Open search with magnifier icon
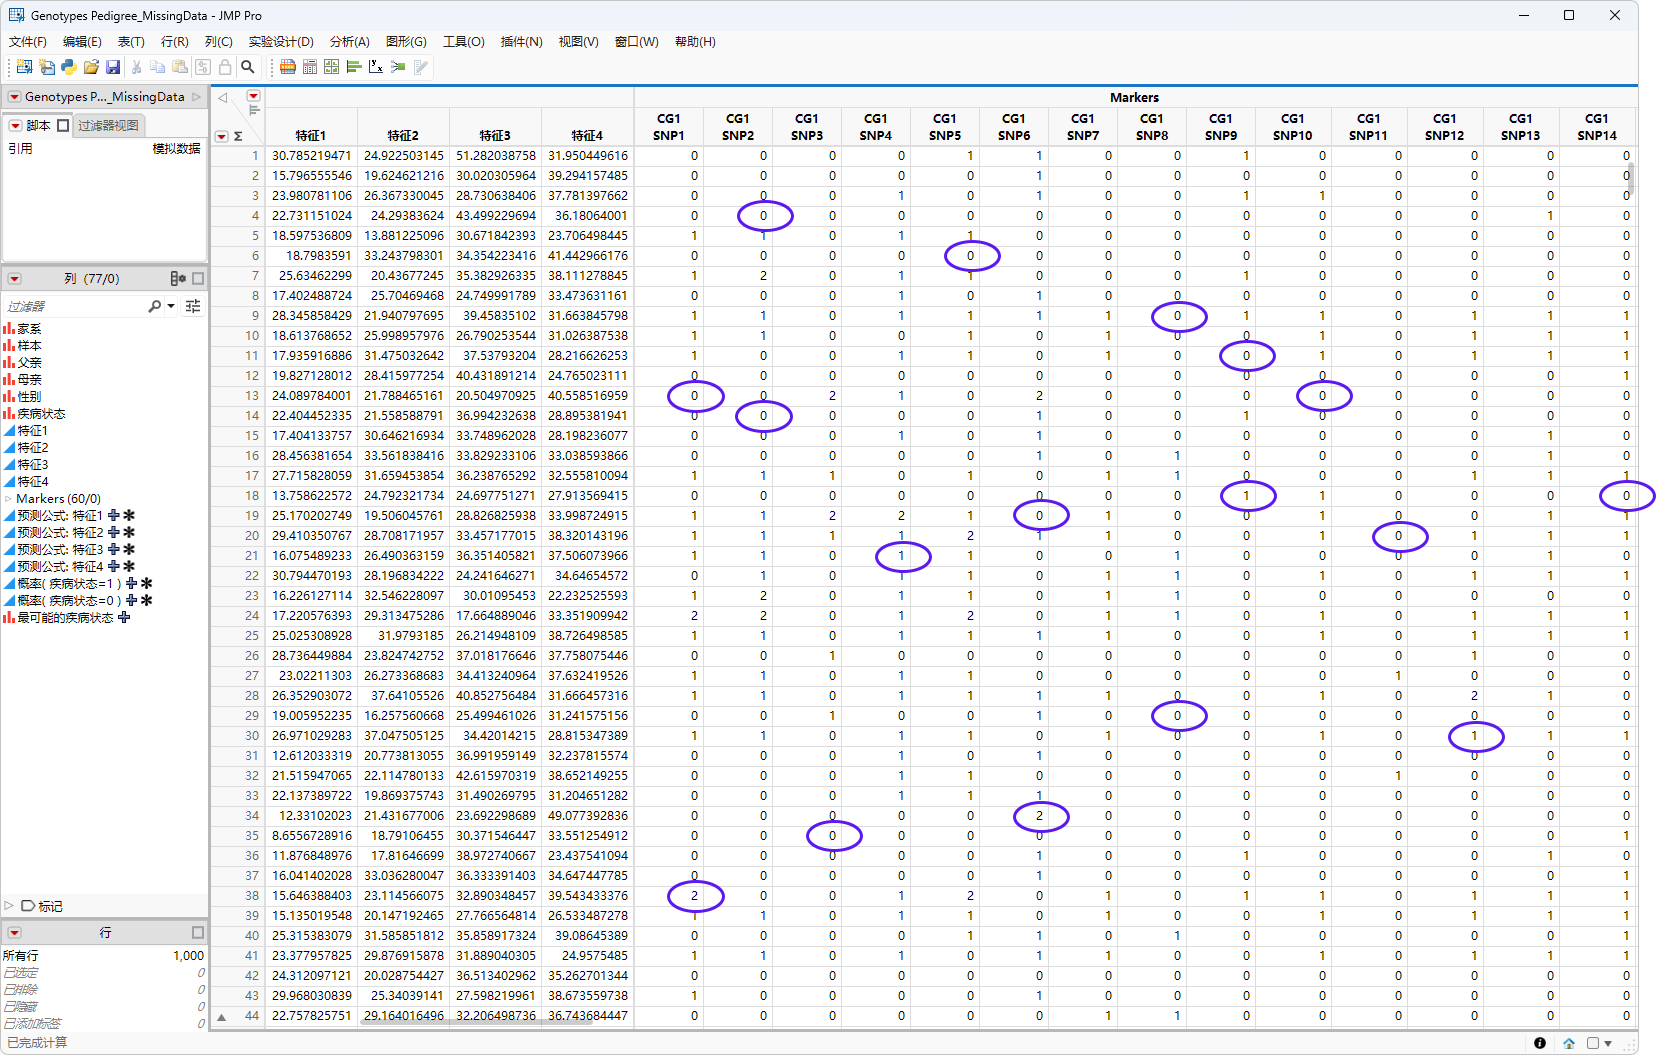The height and width of the screenshot is (1055, 1660). [248, 67]
